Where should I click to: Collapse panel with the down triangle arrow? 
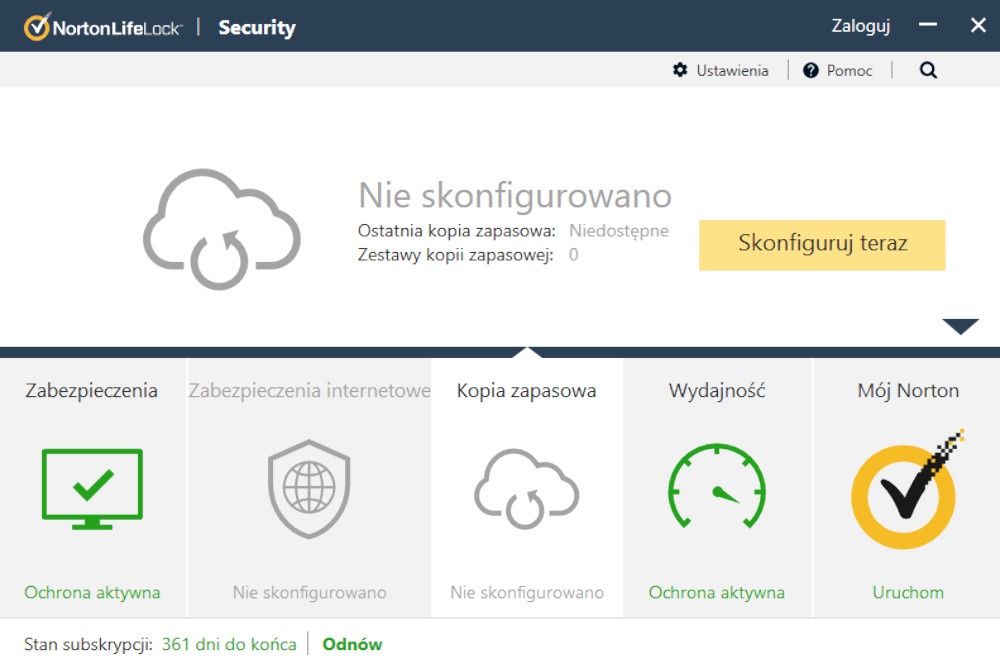[960, 326]
